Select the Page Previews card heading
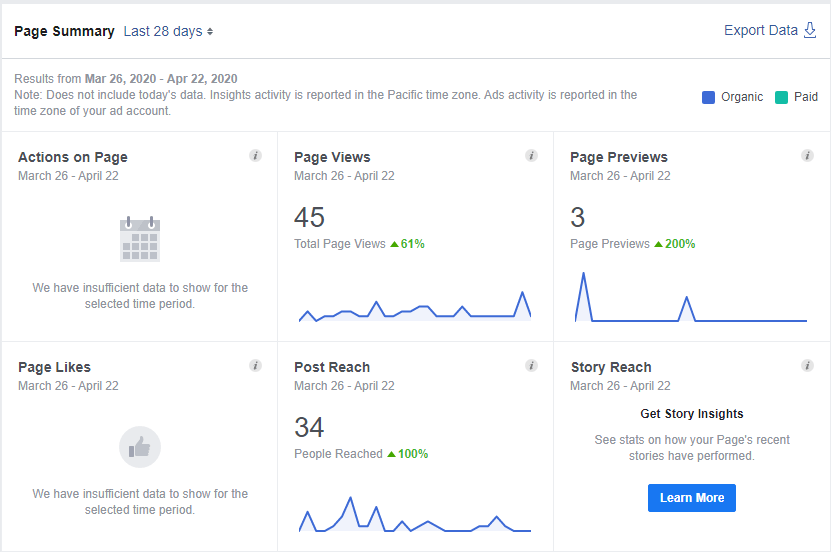The image size is (831, 552). [619, 157]
